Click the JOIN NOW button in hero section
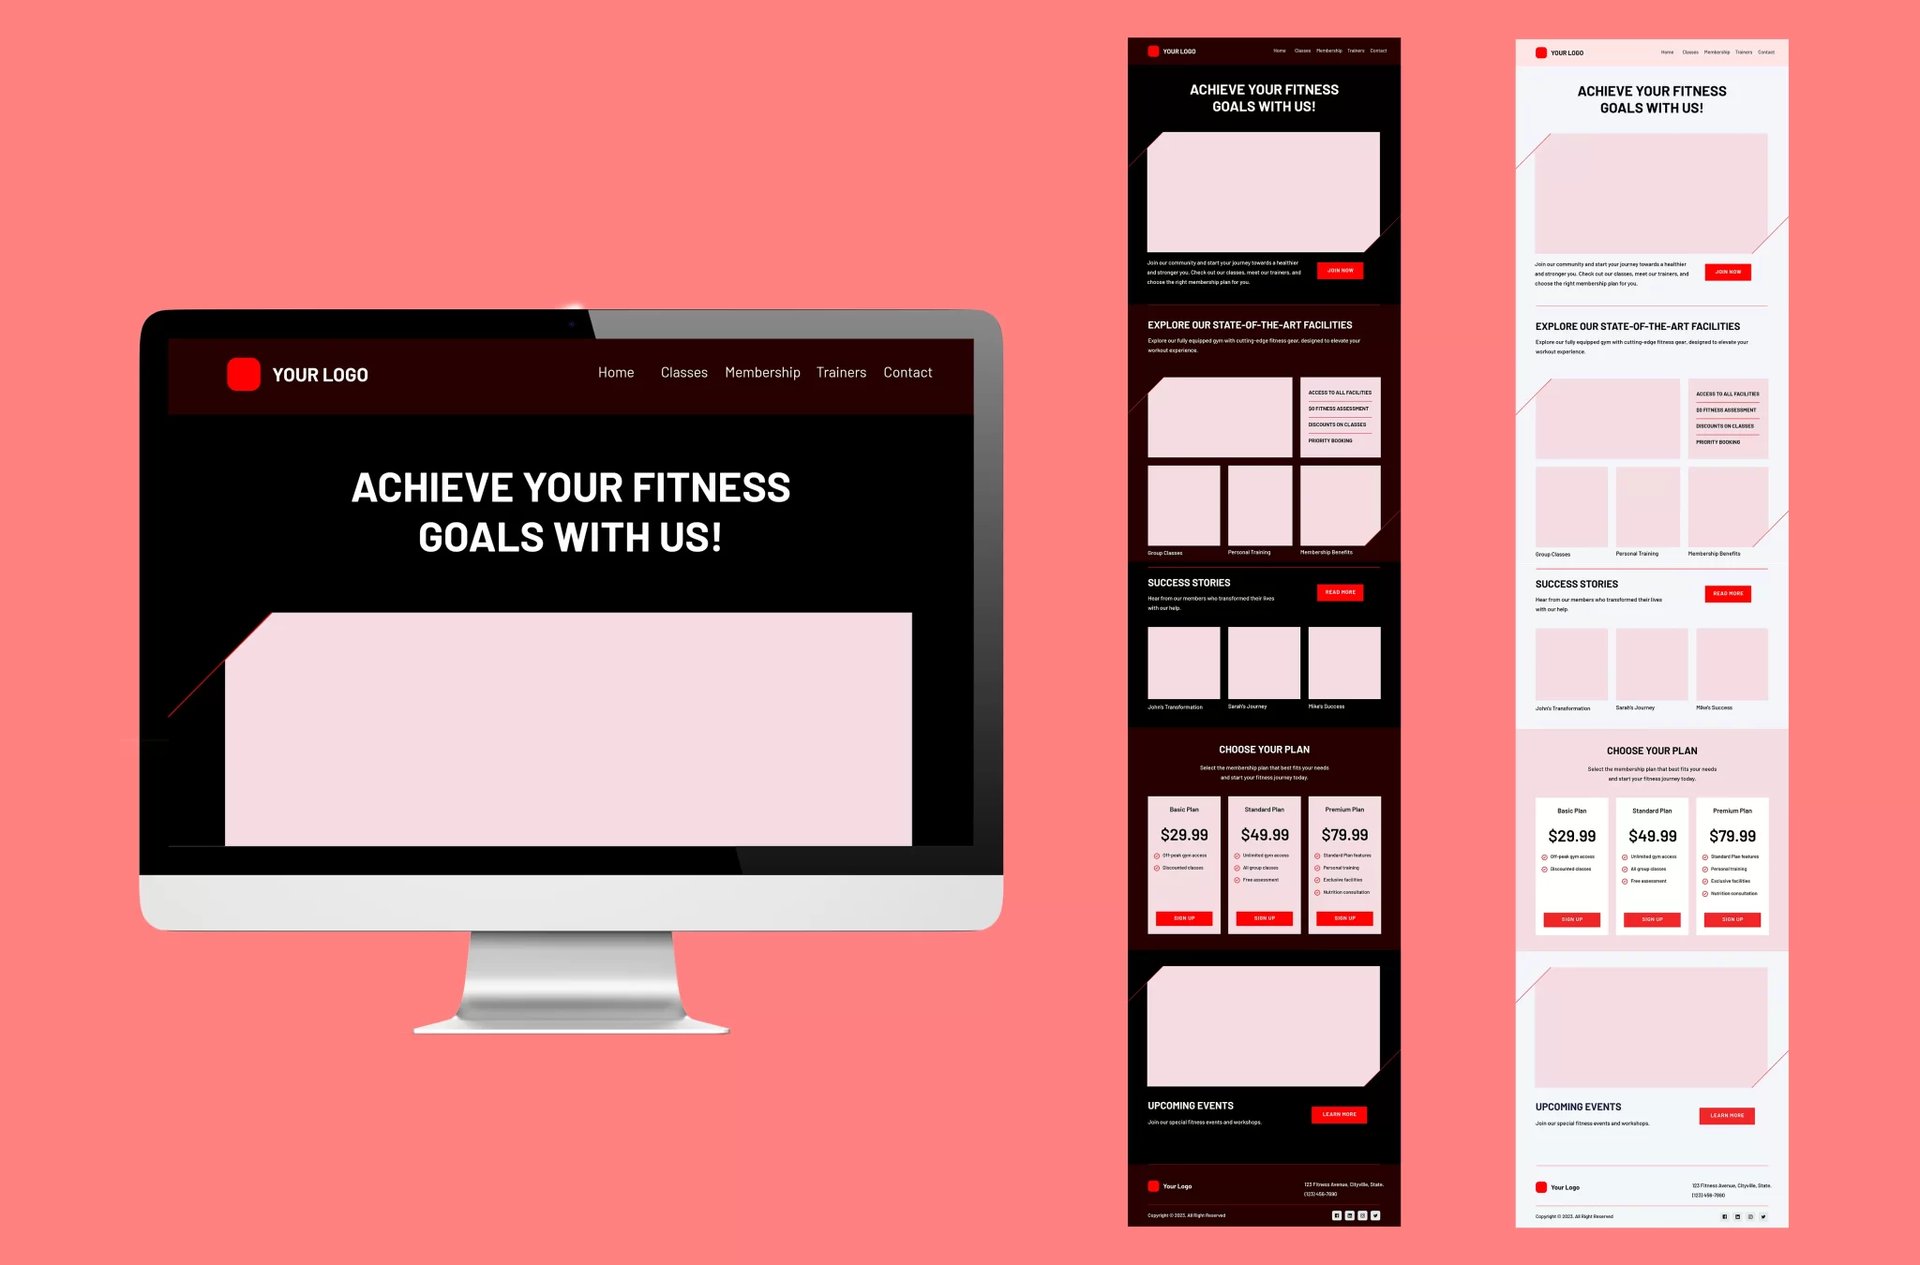Screen dimensions: 1920x1265 click(1338, 270)
